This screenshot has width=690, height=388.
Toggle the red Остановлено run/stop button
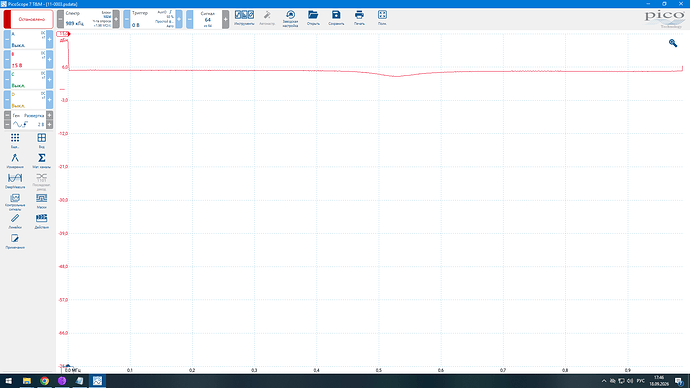pos(29,19)
